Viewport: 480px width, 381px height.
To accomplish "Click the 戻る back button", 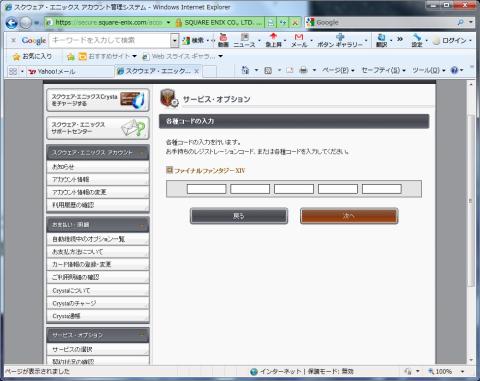I will coord(239,216).
